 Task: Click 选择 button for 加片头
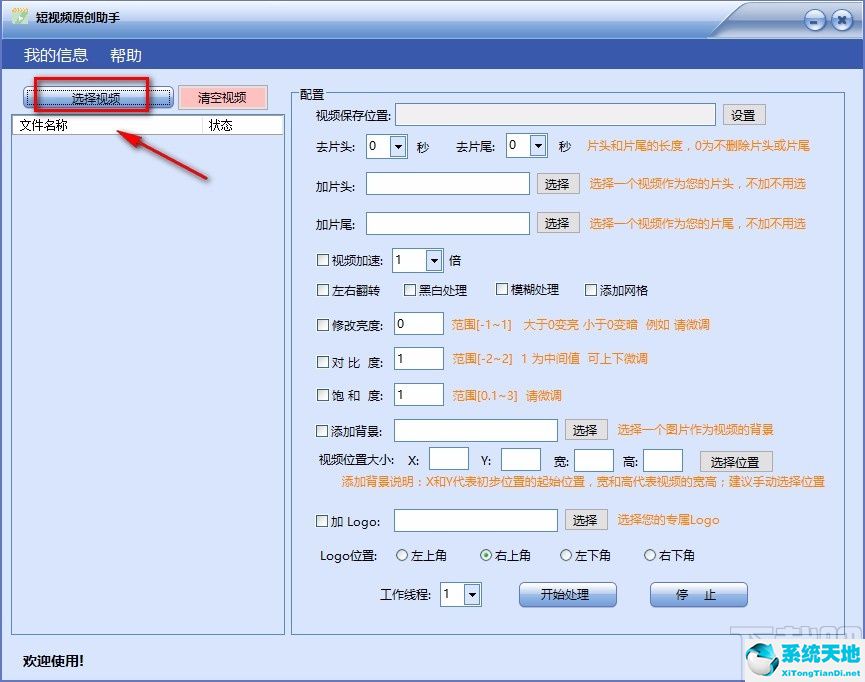pos(558,184)
